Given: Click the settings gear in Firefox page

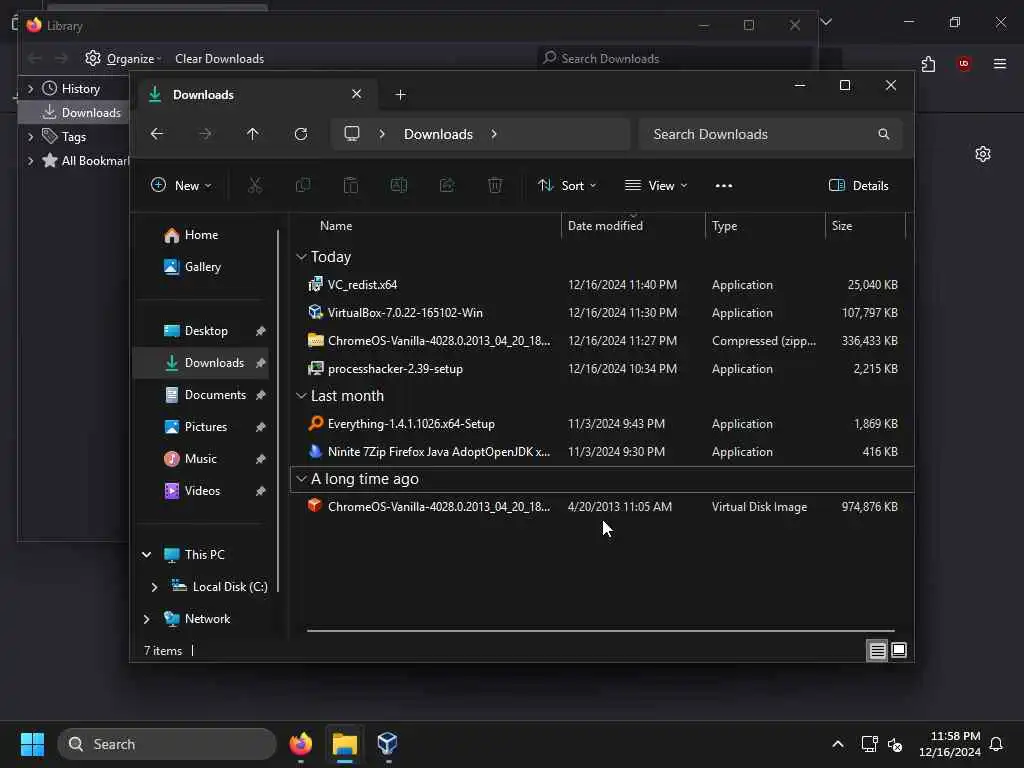Looking at the screenshot, I should [x=983, y=154].
